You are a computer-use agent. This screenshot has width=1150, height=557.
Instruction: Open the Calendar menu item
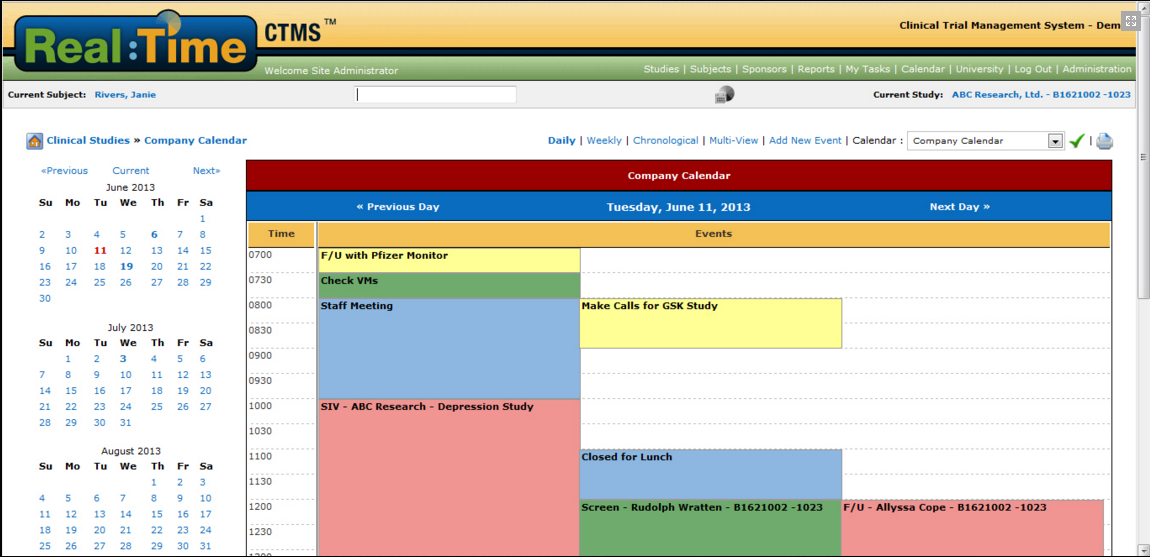[x=923, y=69]
